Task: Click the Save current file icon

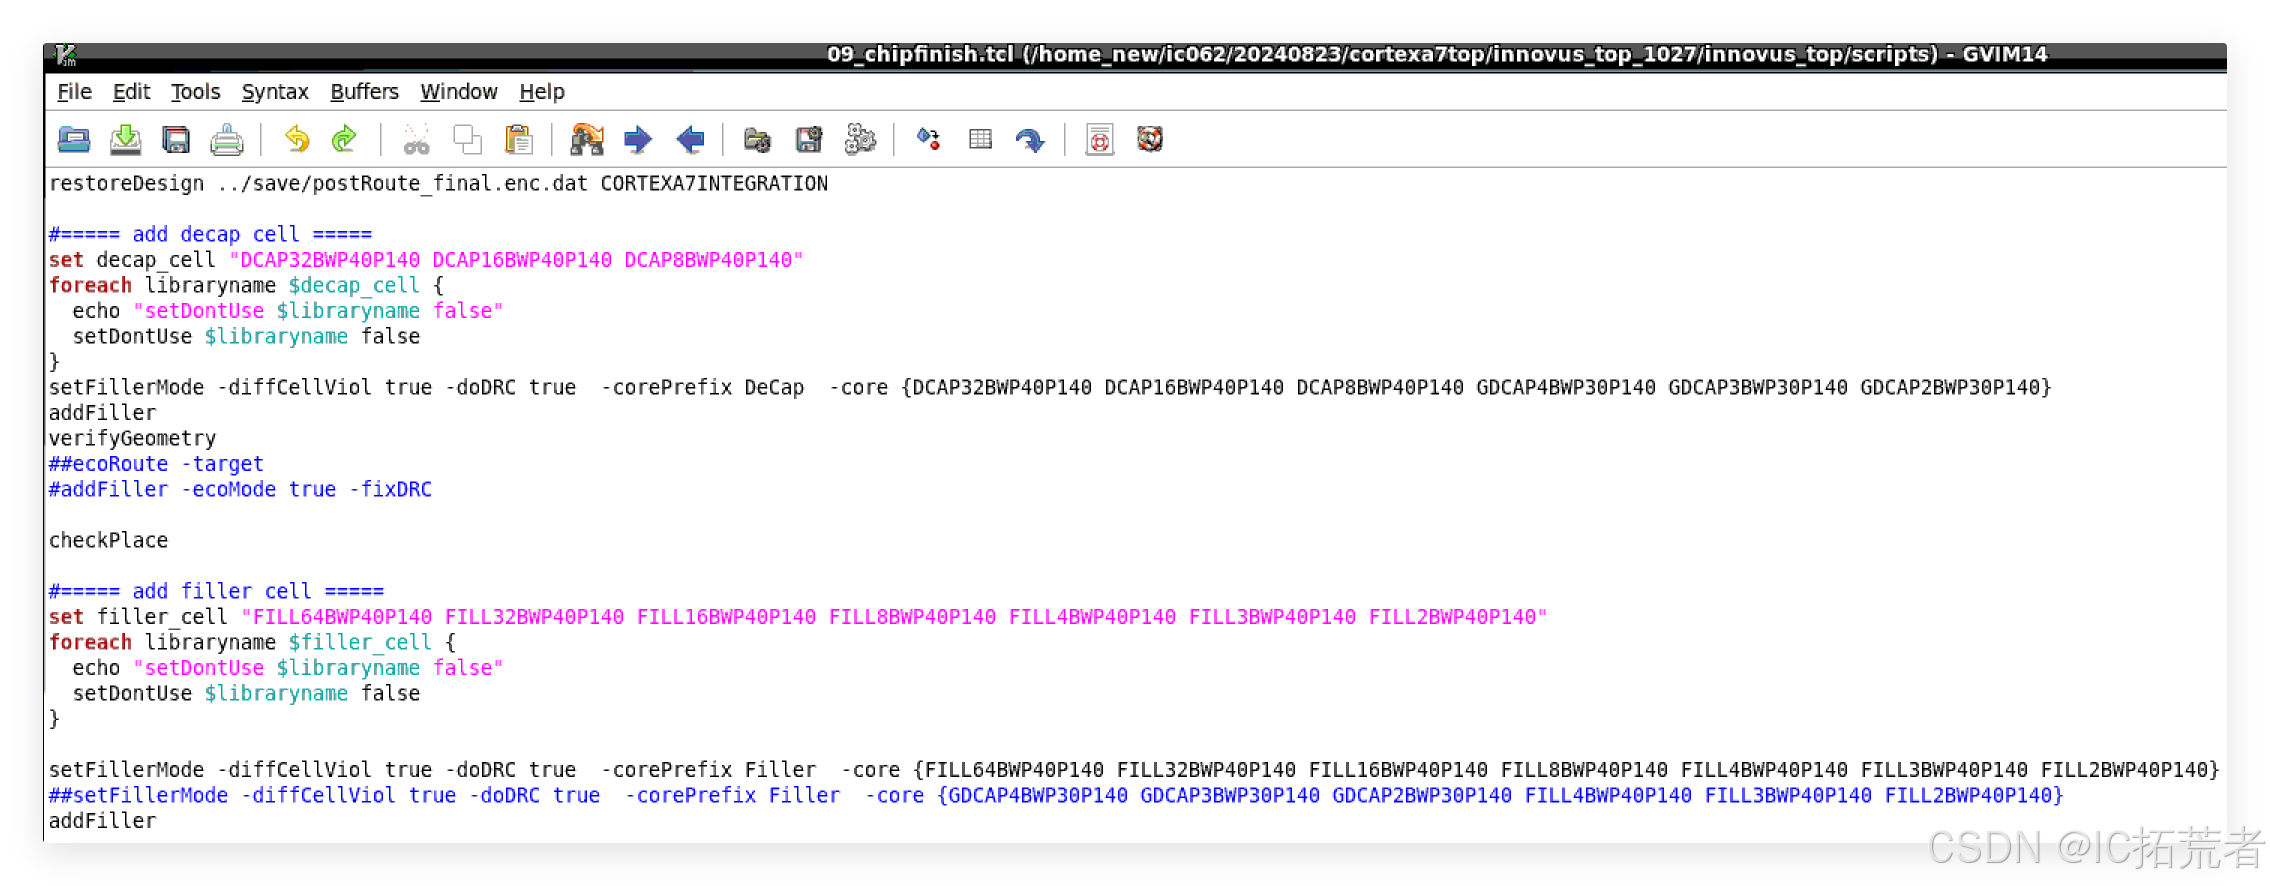Action: pyautogui.click(x=125, y=140)
